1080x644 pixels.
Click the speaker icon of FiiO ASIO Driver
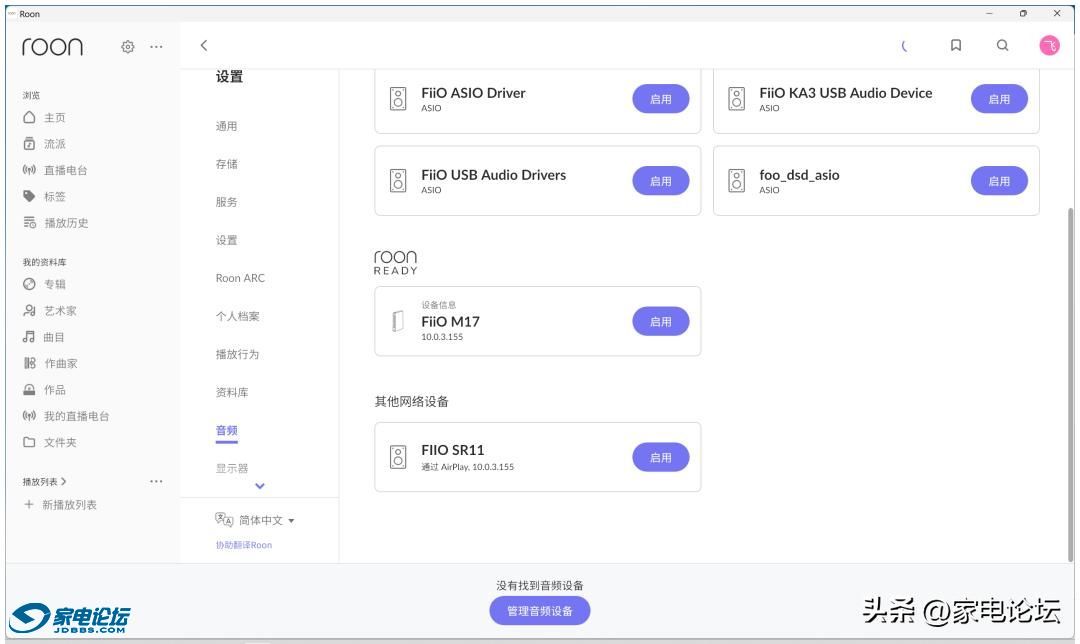click(398, 98)
